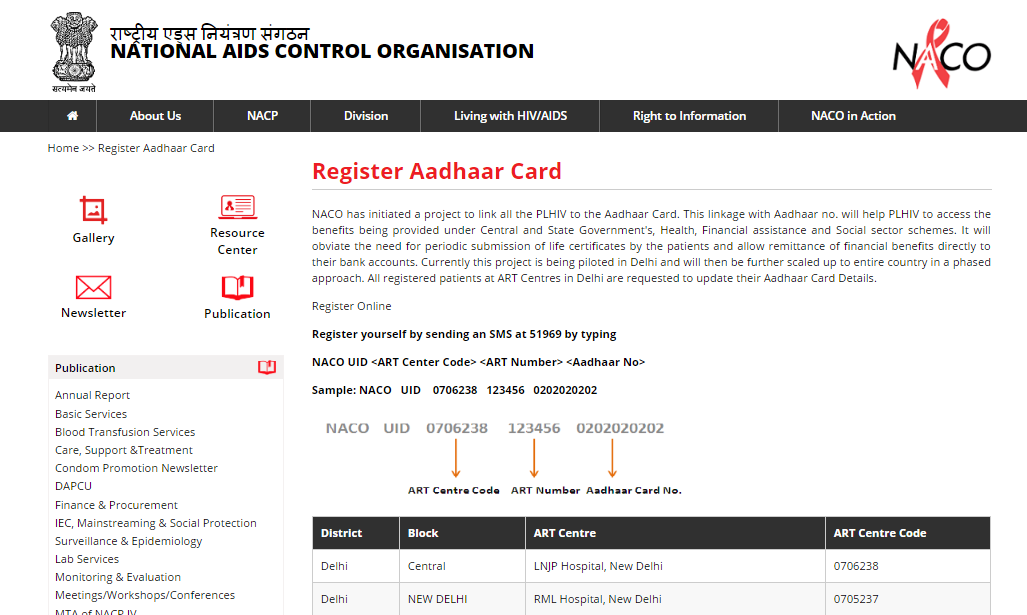Open Condom Promotion Newsletter link
1027x615 pixels.
point(136,468)
